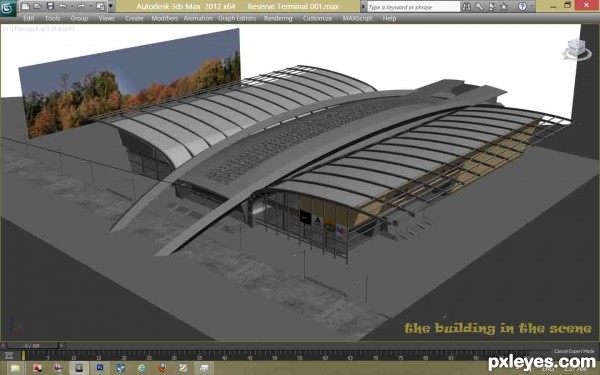600x375 pixels.
Task: Click the Open File icon
Action: click(x=38, y=6)
